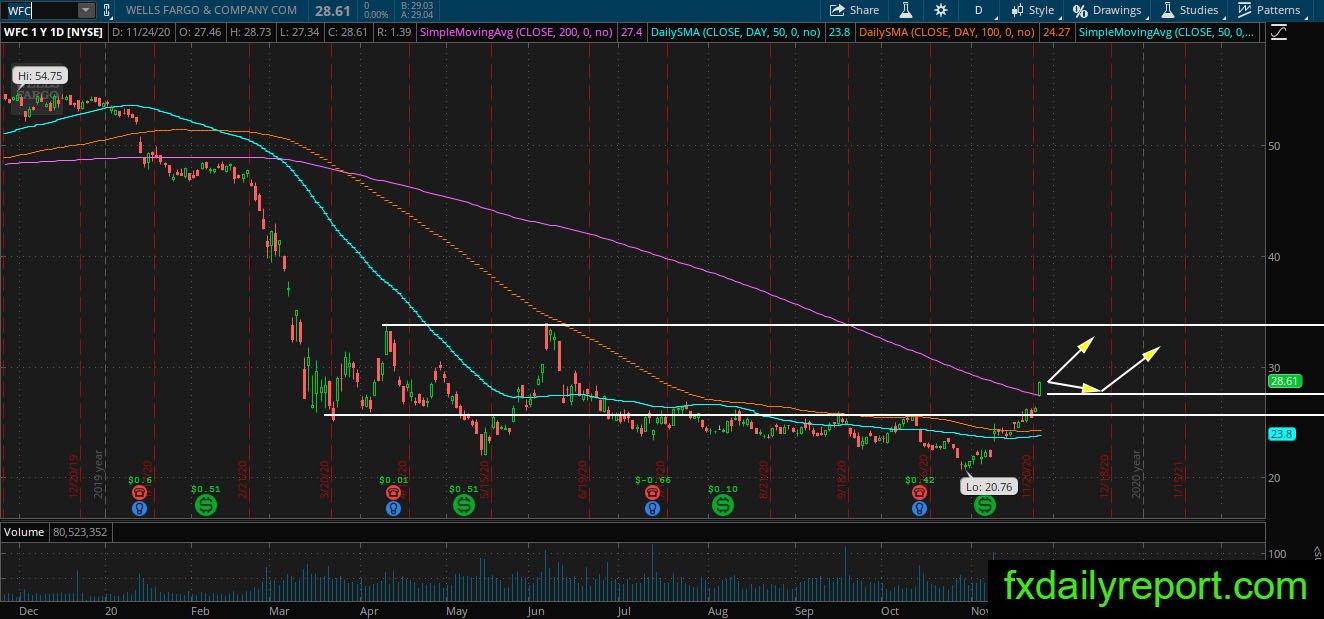The image size is (1324, 619).
Task: Open chart settings gear icon
Action: point(941,10)
